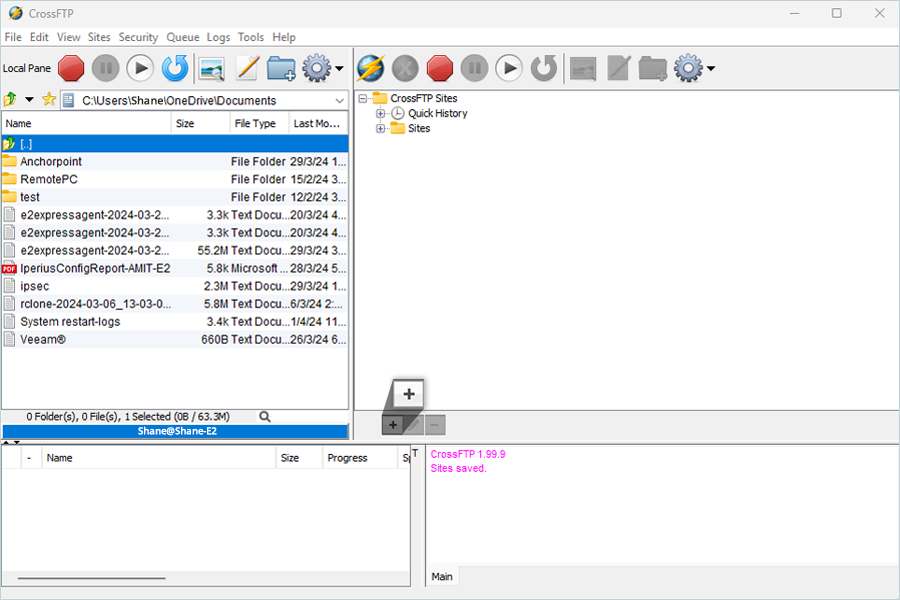Open the View menu
Screen dimensions: 900x600
68,37
